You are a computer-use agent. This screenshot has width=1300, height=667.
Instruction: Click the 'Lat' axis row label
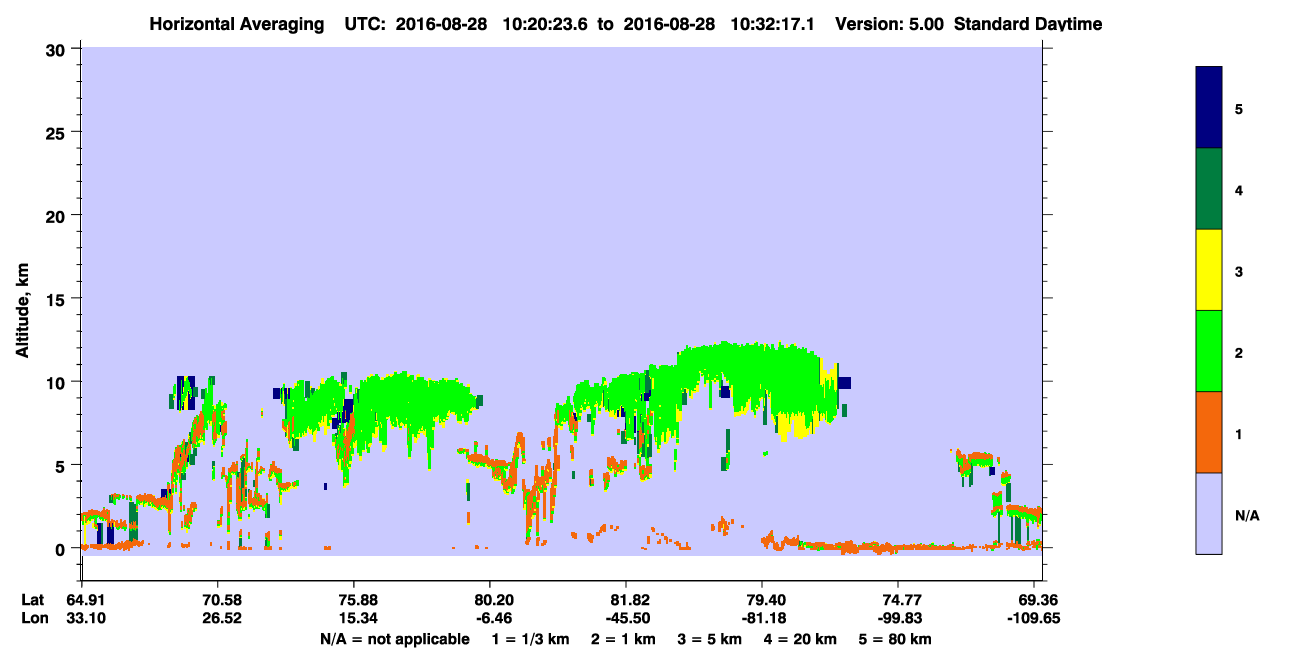click(33, 600)
